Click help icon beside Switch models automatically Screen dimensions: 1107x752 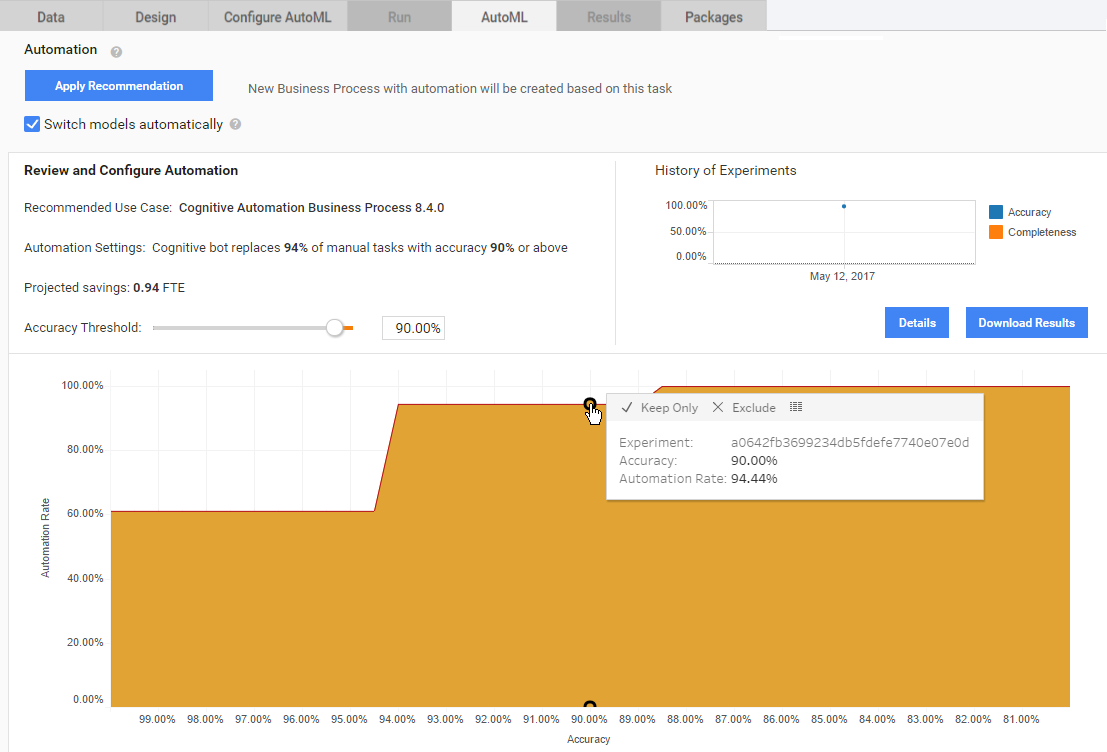[236, 124]
